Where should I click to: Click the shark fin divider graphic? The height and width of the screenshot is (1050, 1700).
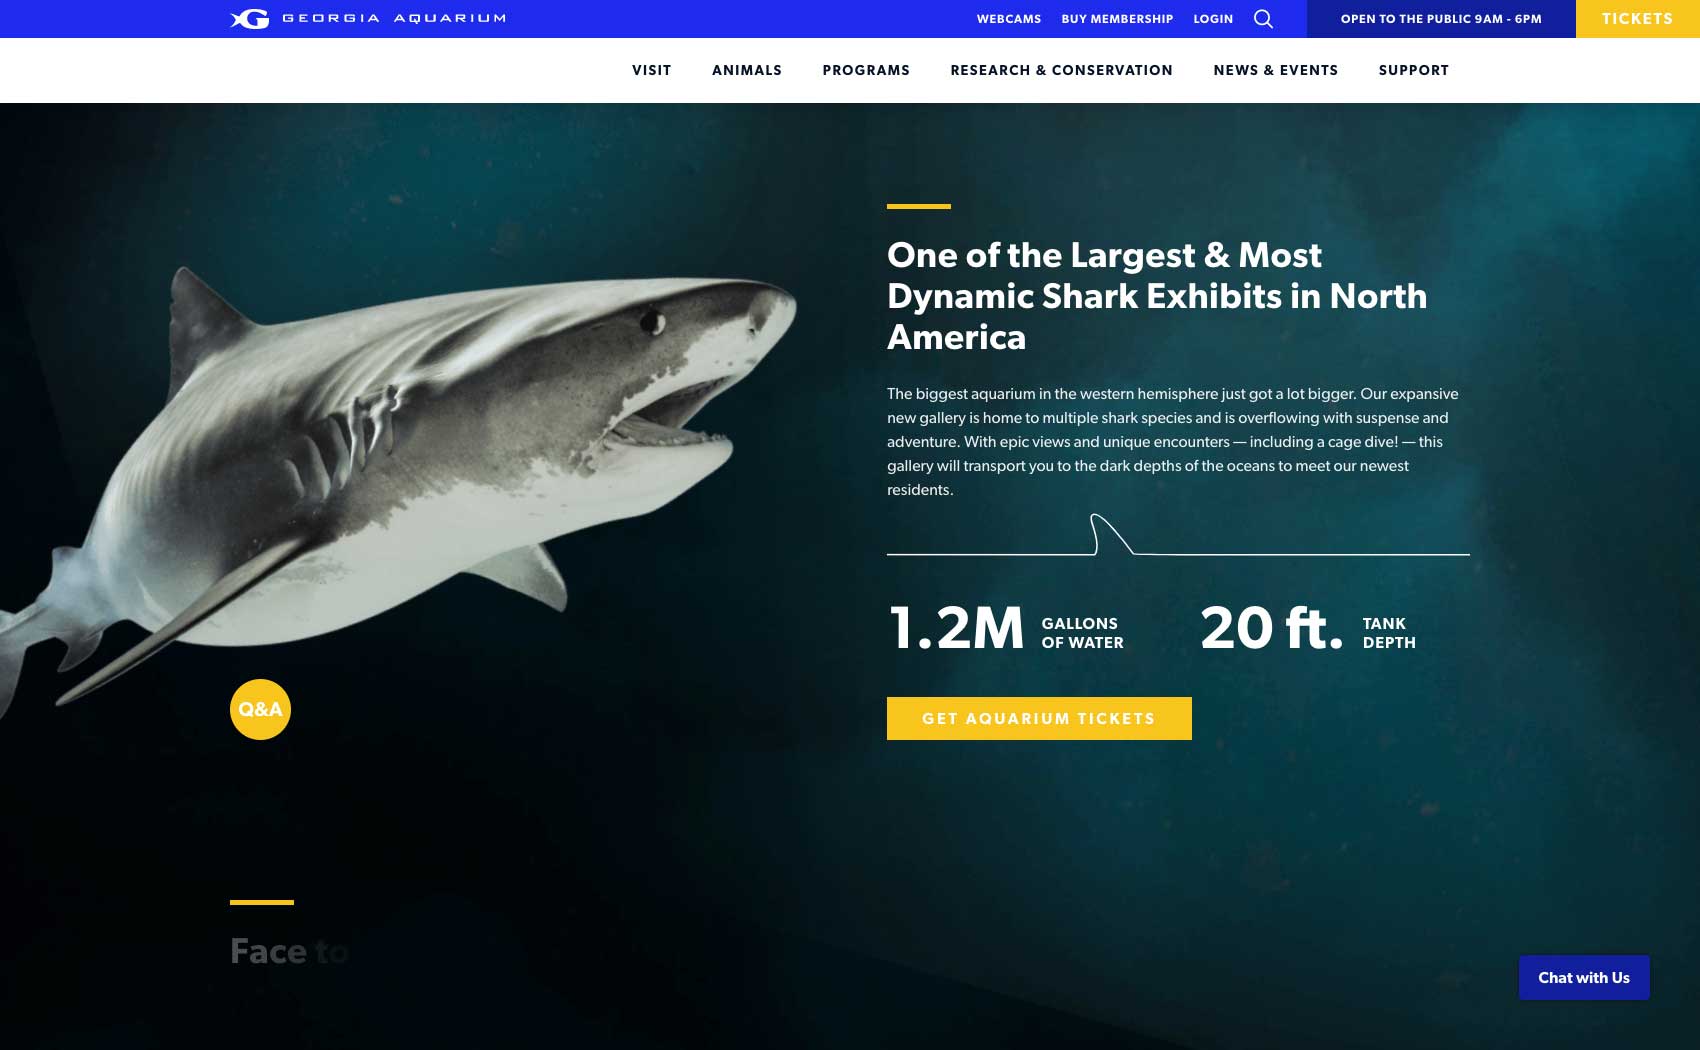click(1178, 534)
